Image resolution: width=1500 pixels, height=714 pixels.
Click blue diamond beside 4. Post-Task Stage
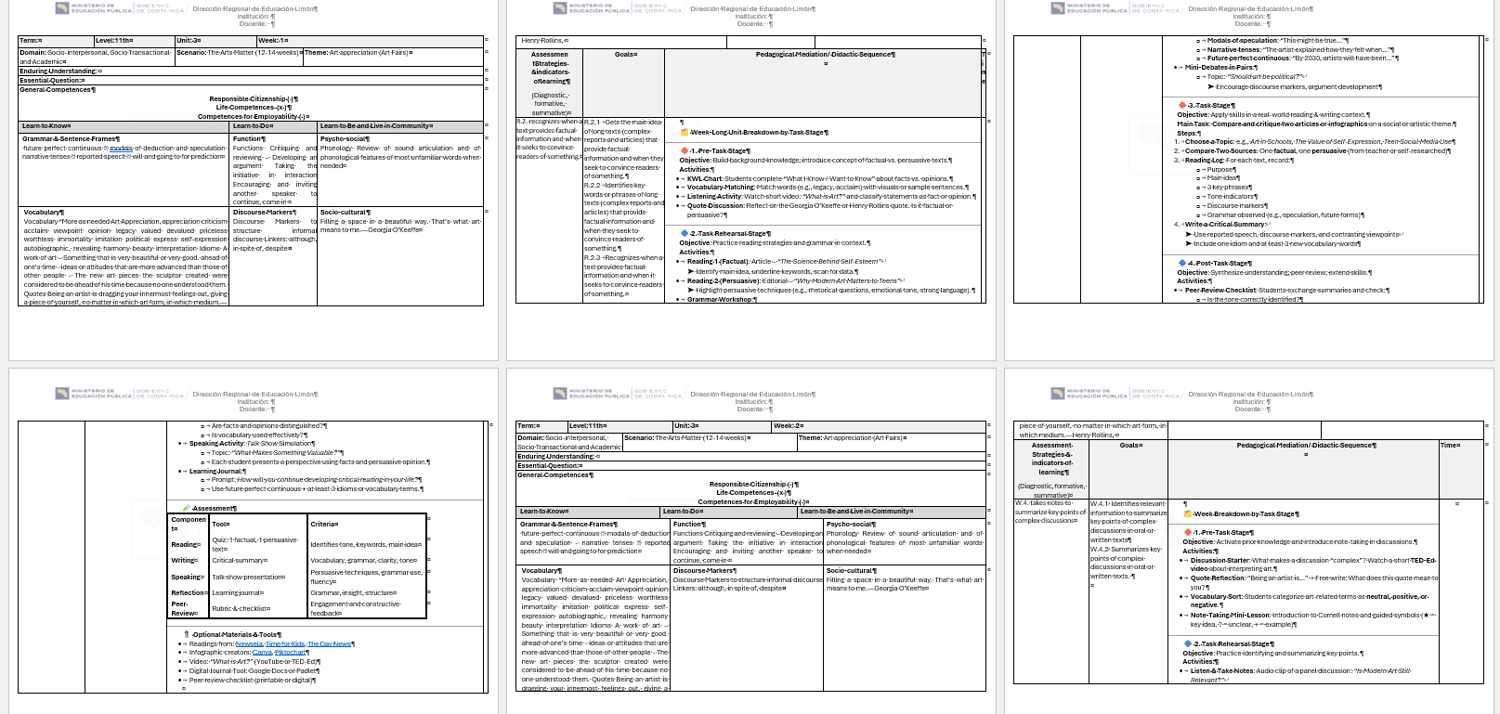[x=1182, y=263]
